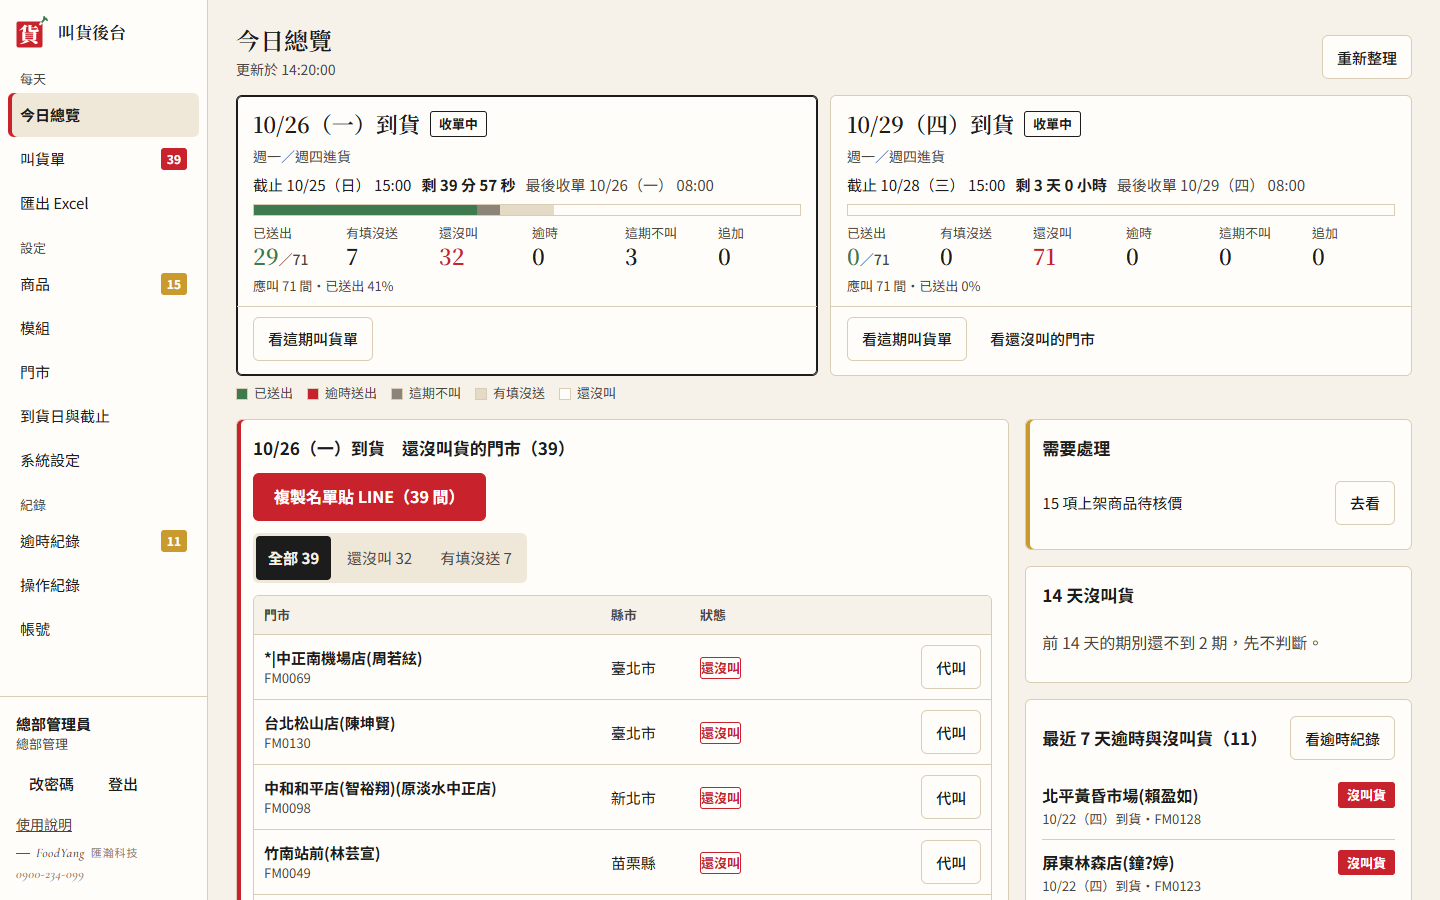Click the 沒叫貨 badge for 北平黃昏市場
This screenshot has height=900, width=1440.
point(1366,795)
